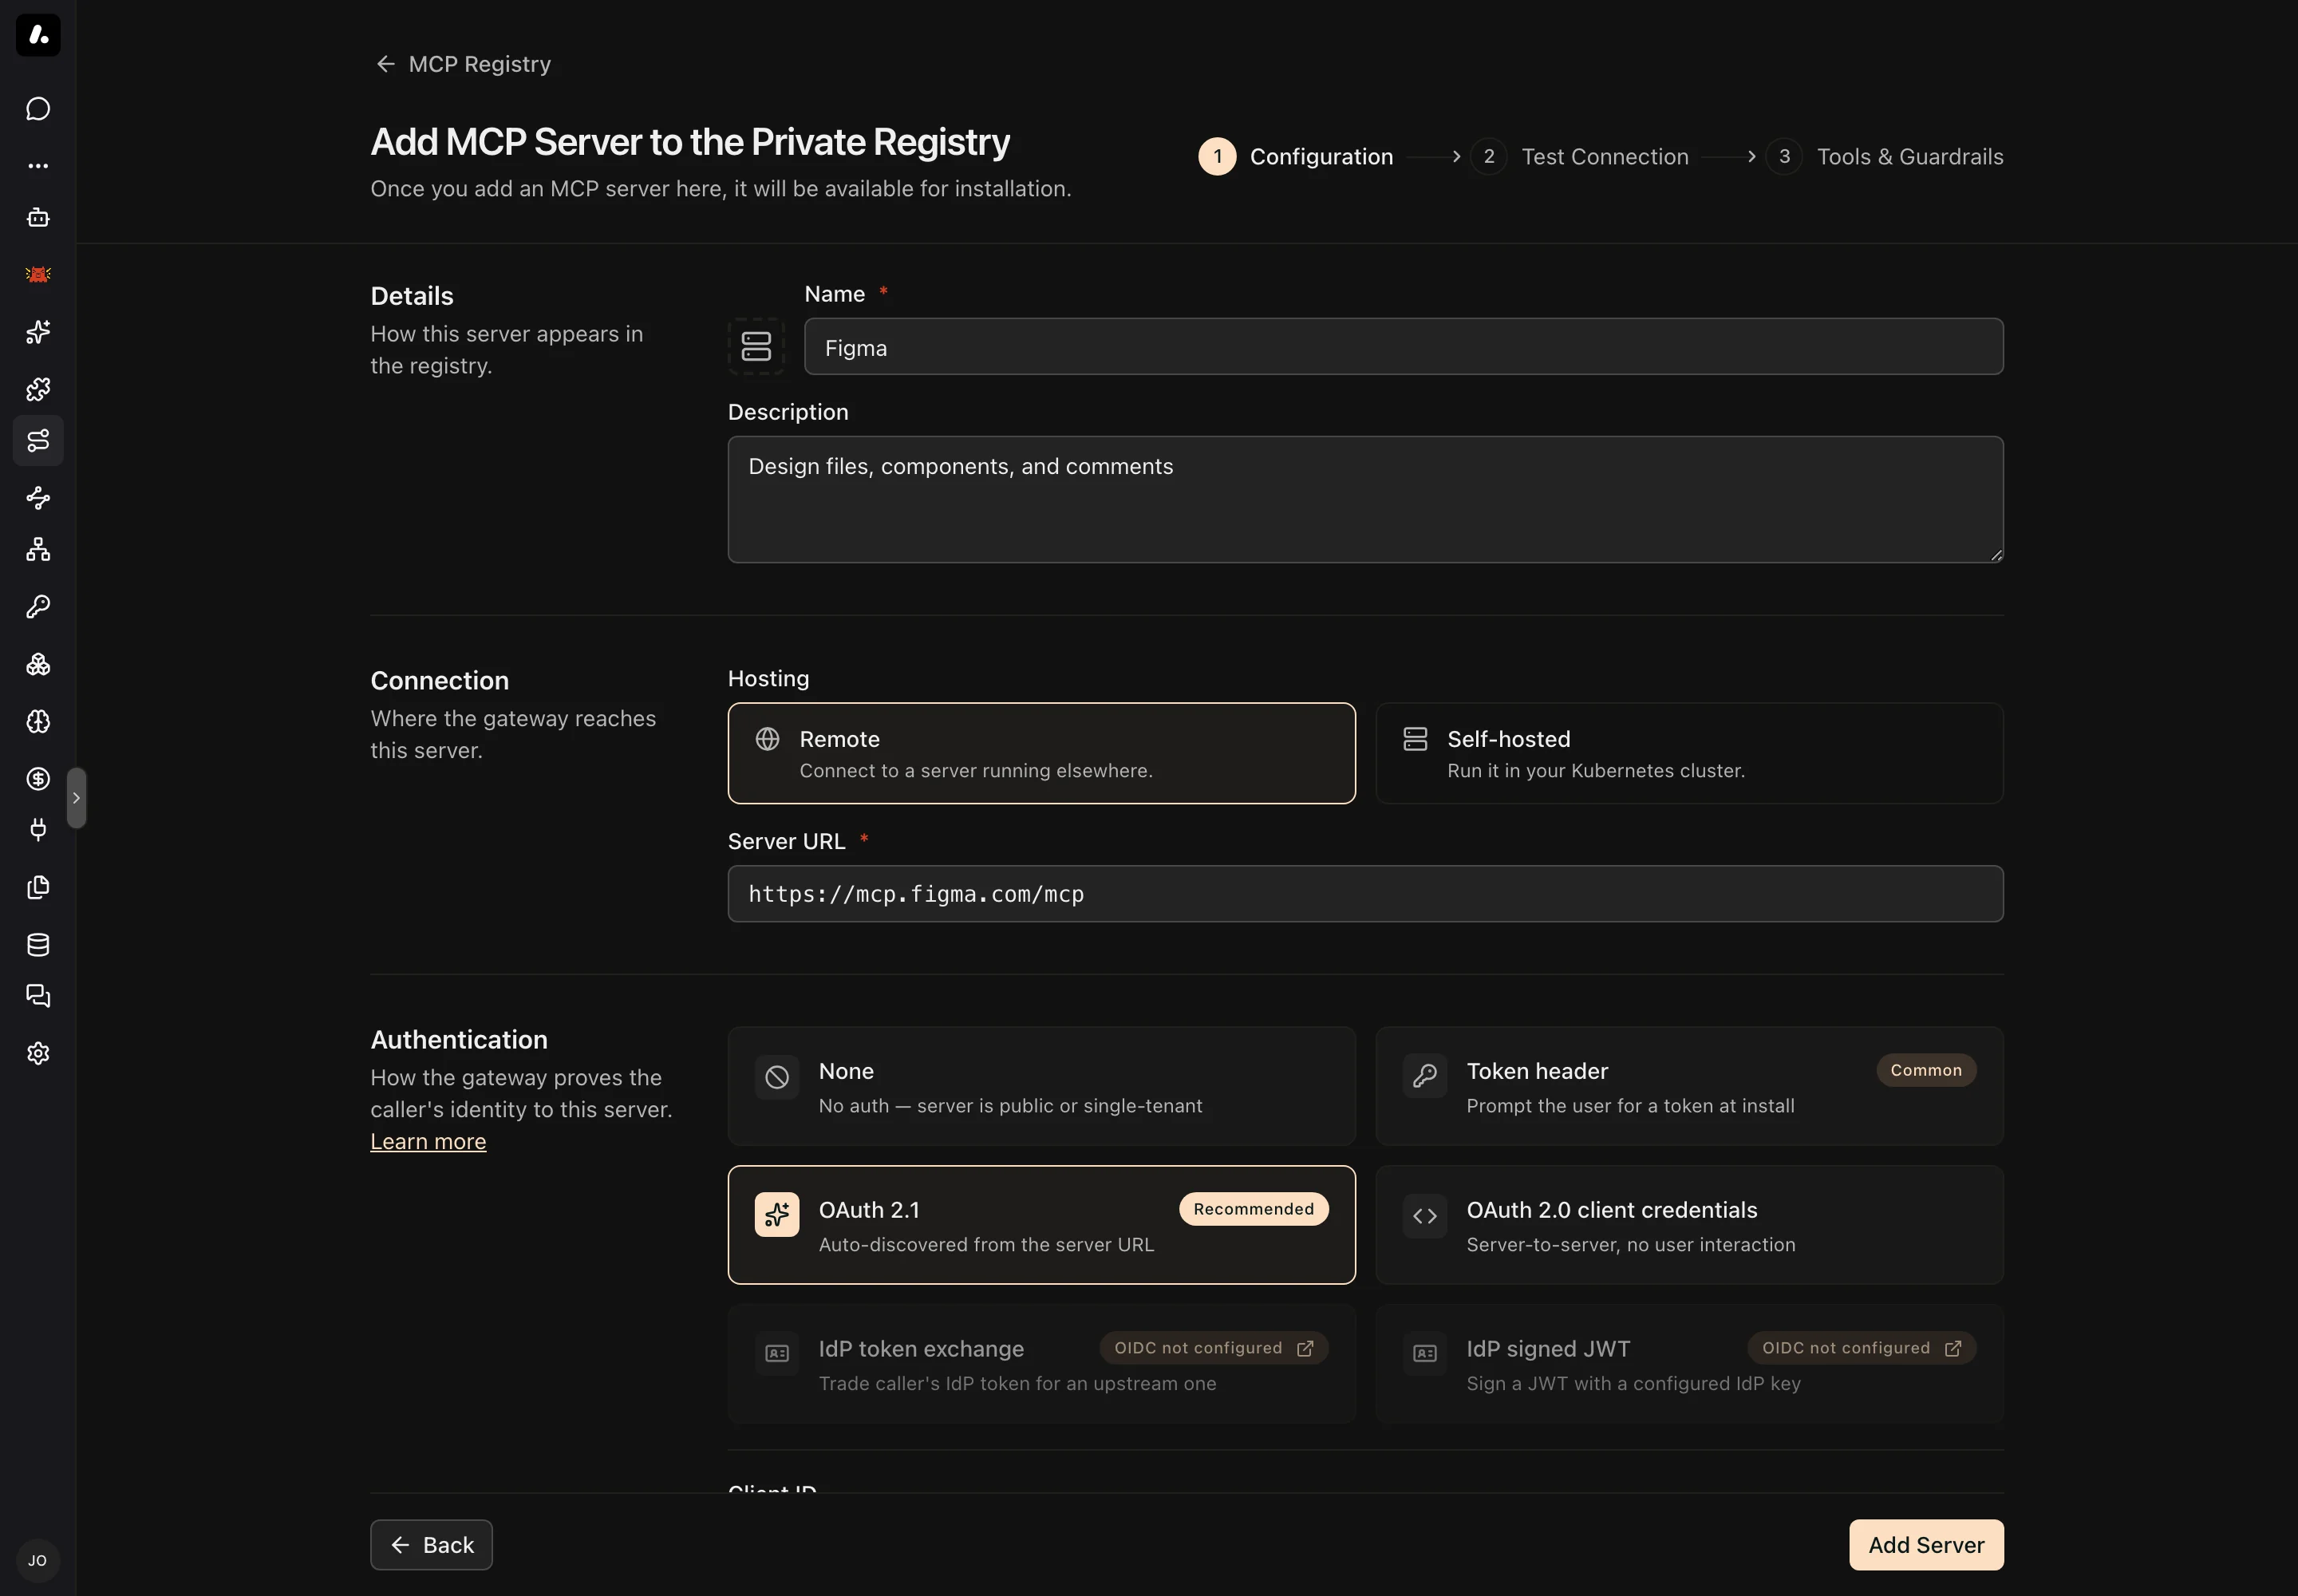2298x1596 pixels.
Task: Open the Learn more authentication link
Action: 428,1141
